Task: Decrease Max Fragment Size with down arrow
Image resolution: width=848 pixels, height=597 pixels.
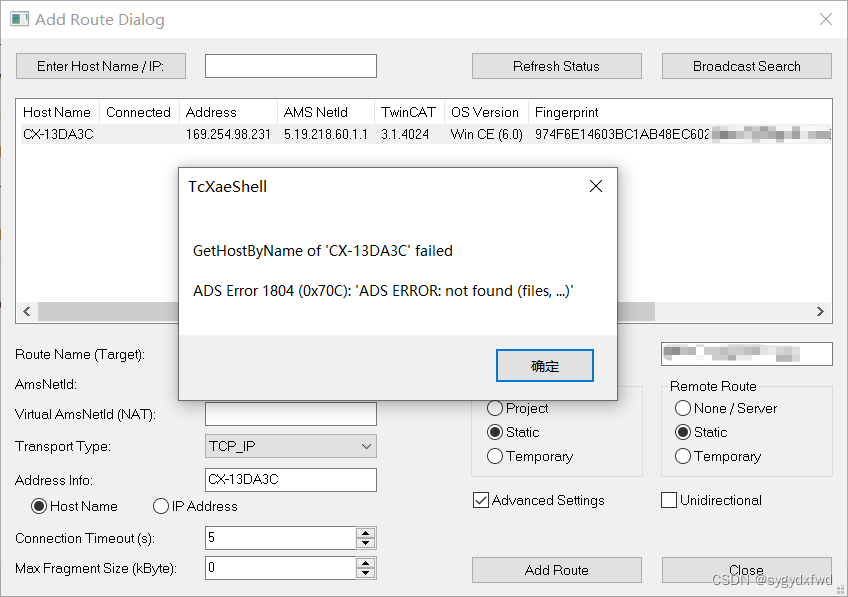Action: coord(366,573)
